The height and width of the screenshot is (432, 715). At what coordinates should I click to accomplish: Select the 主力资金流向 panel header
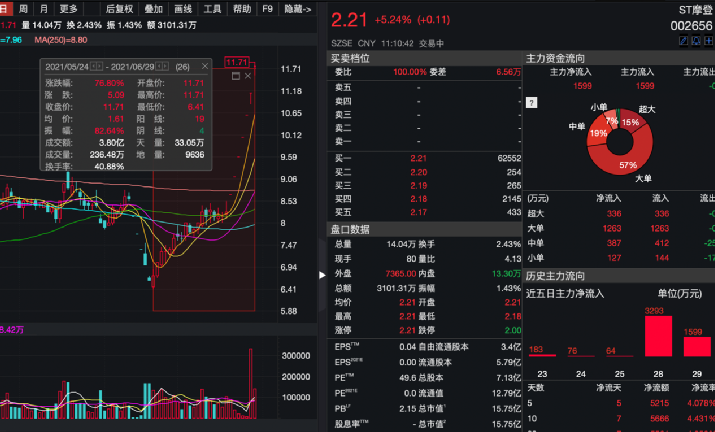(619, 58)
